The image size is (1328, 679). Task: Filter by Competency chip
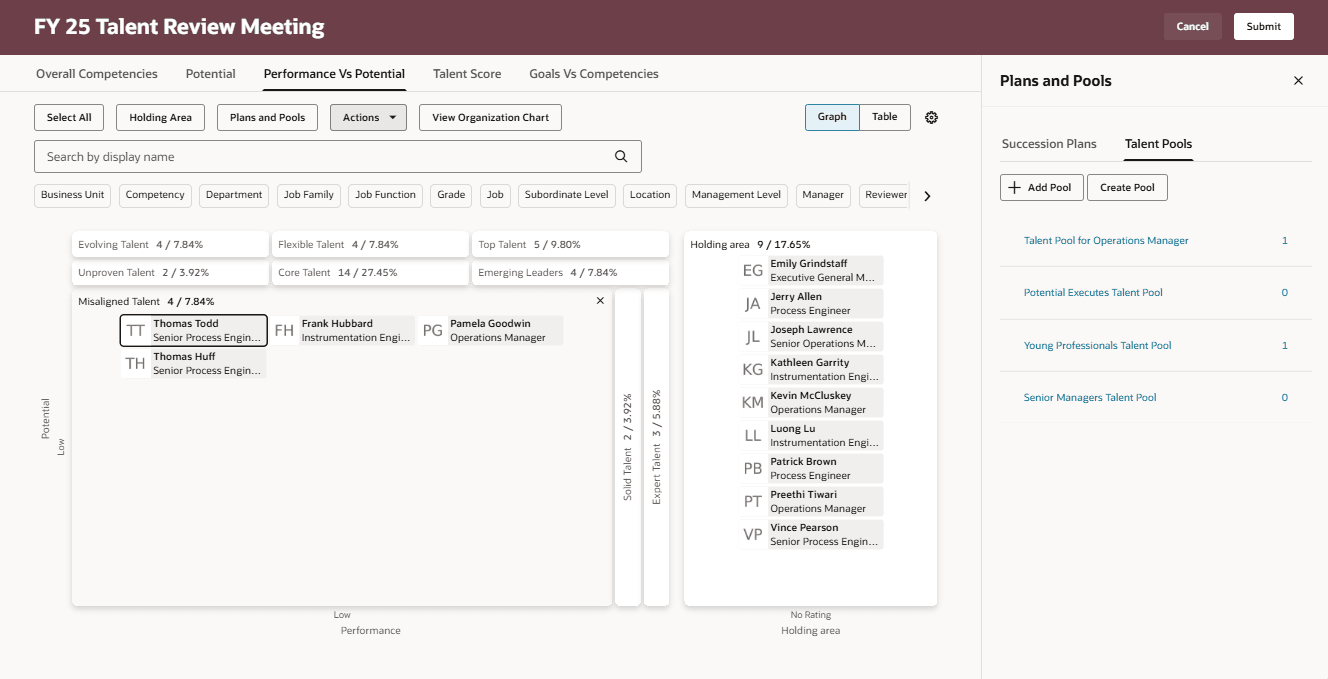click(155, 195)
